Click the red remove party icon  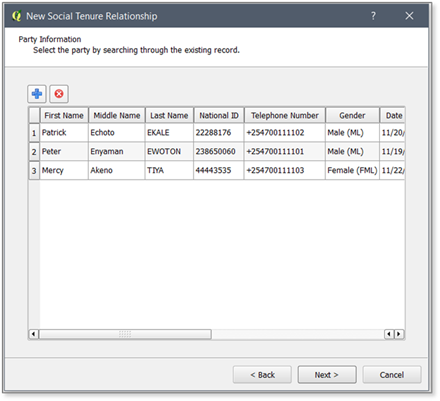[59, 94]
